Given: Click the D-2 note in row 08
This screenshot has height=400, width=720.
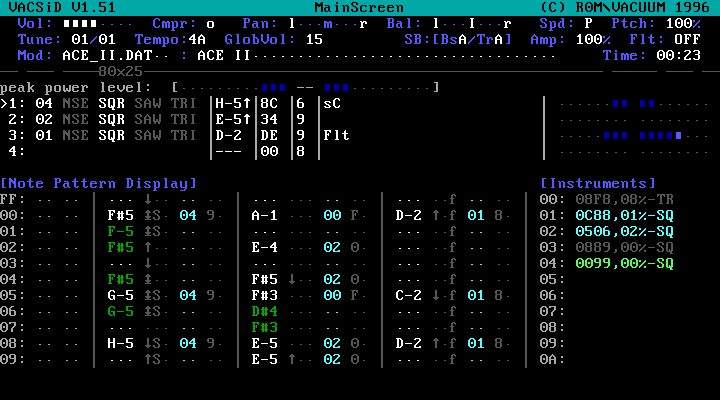Looking at the screenshot, I should coord(408,343).
